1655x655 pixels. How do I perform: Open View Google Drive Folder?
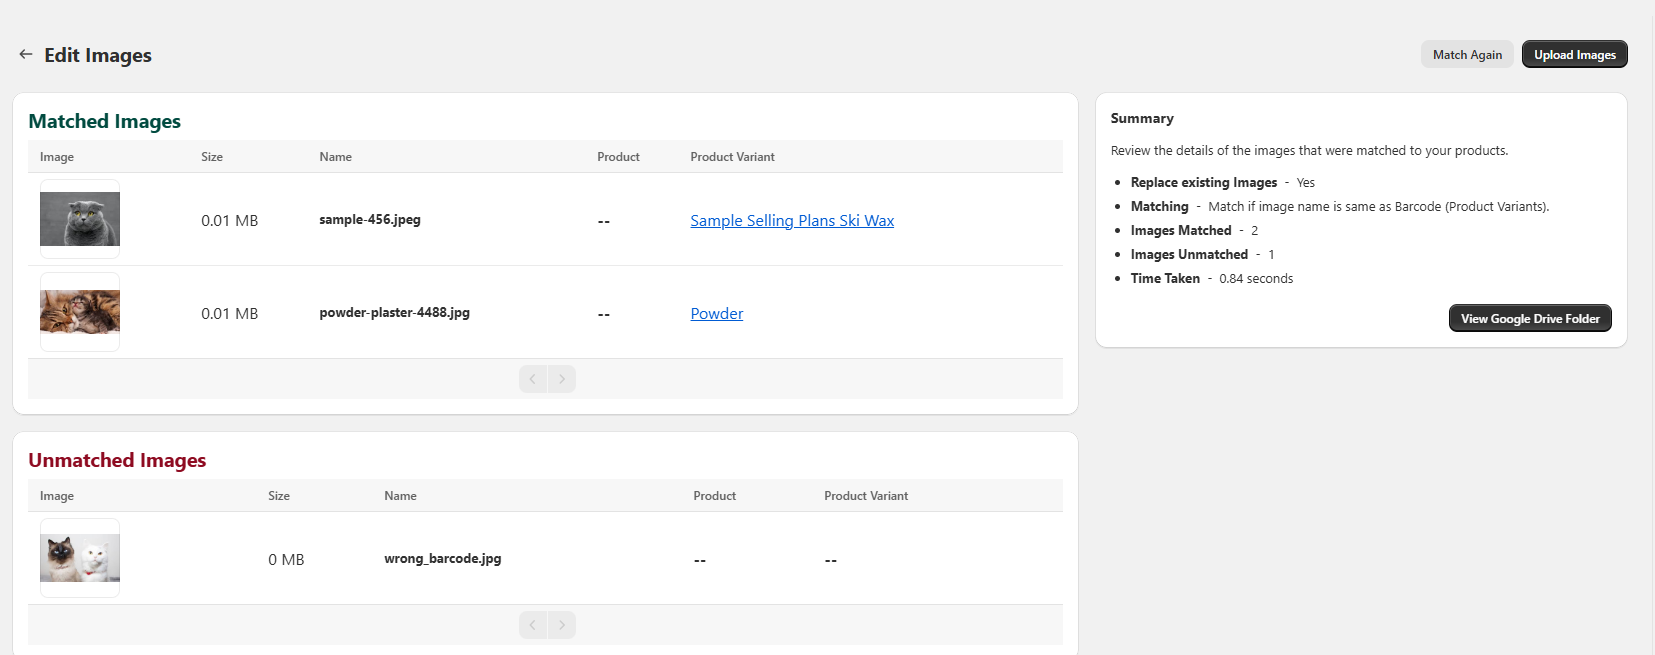[x=1529, y=319]
